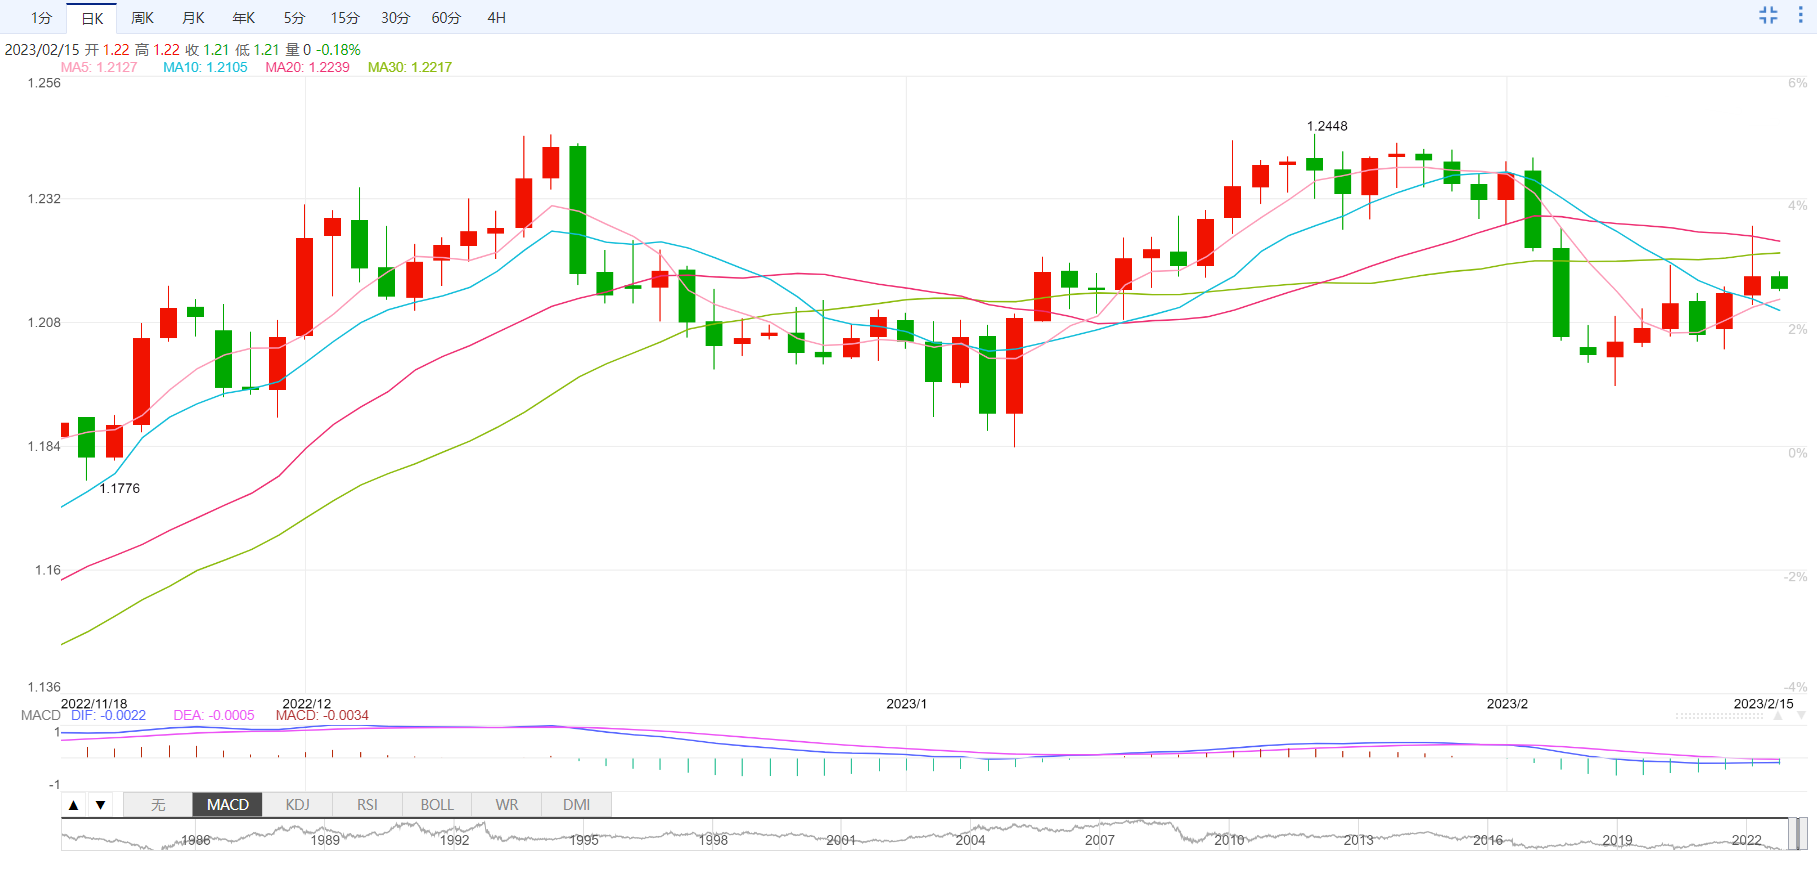Switch to the 年K yearly tab
This screenshot has width=1817, height=885.
[x=244, y=18]
